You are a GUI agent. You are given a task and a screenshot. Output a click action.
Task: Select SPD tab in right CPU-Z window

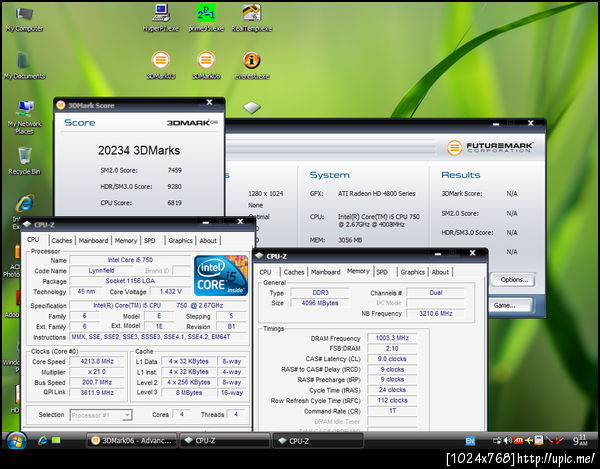pos(382,272)
